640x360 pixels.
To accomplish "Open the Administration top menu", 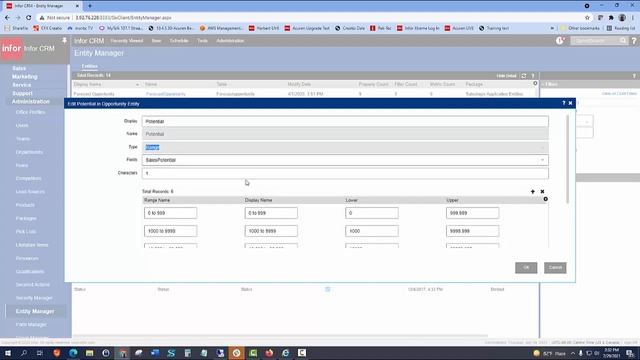I will [230, 41].
